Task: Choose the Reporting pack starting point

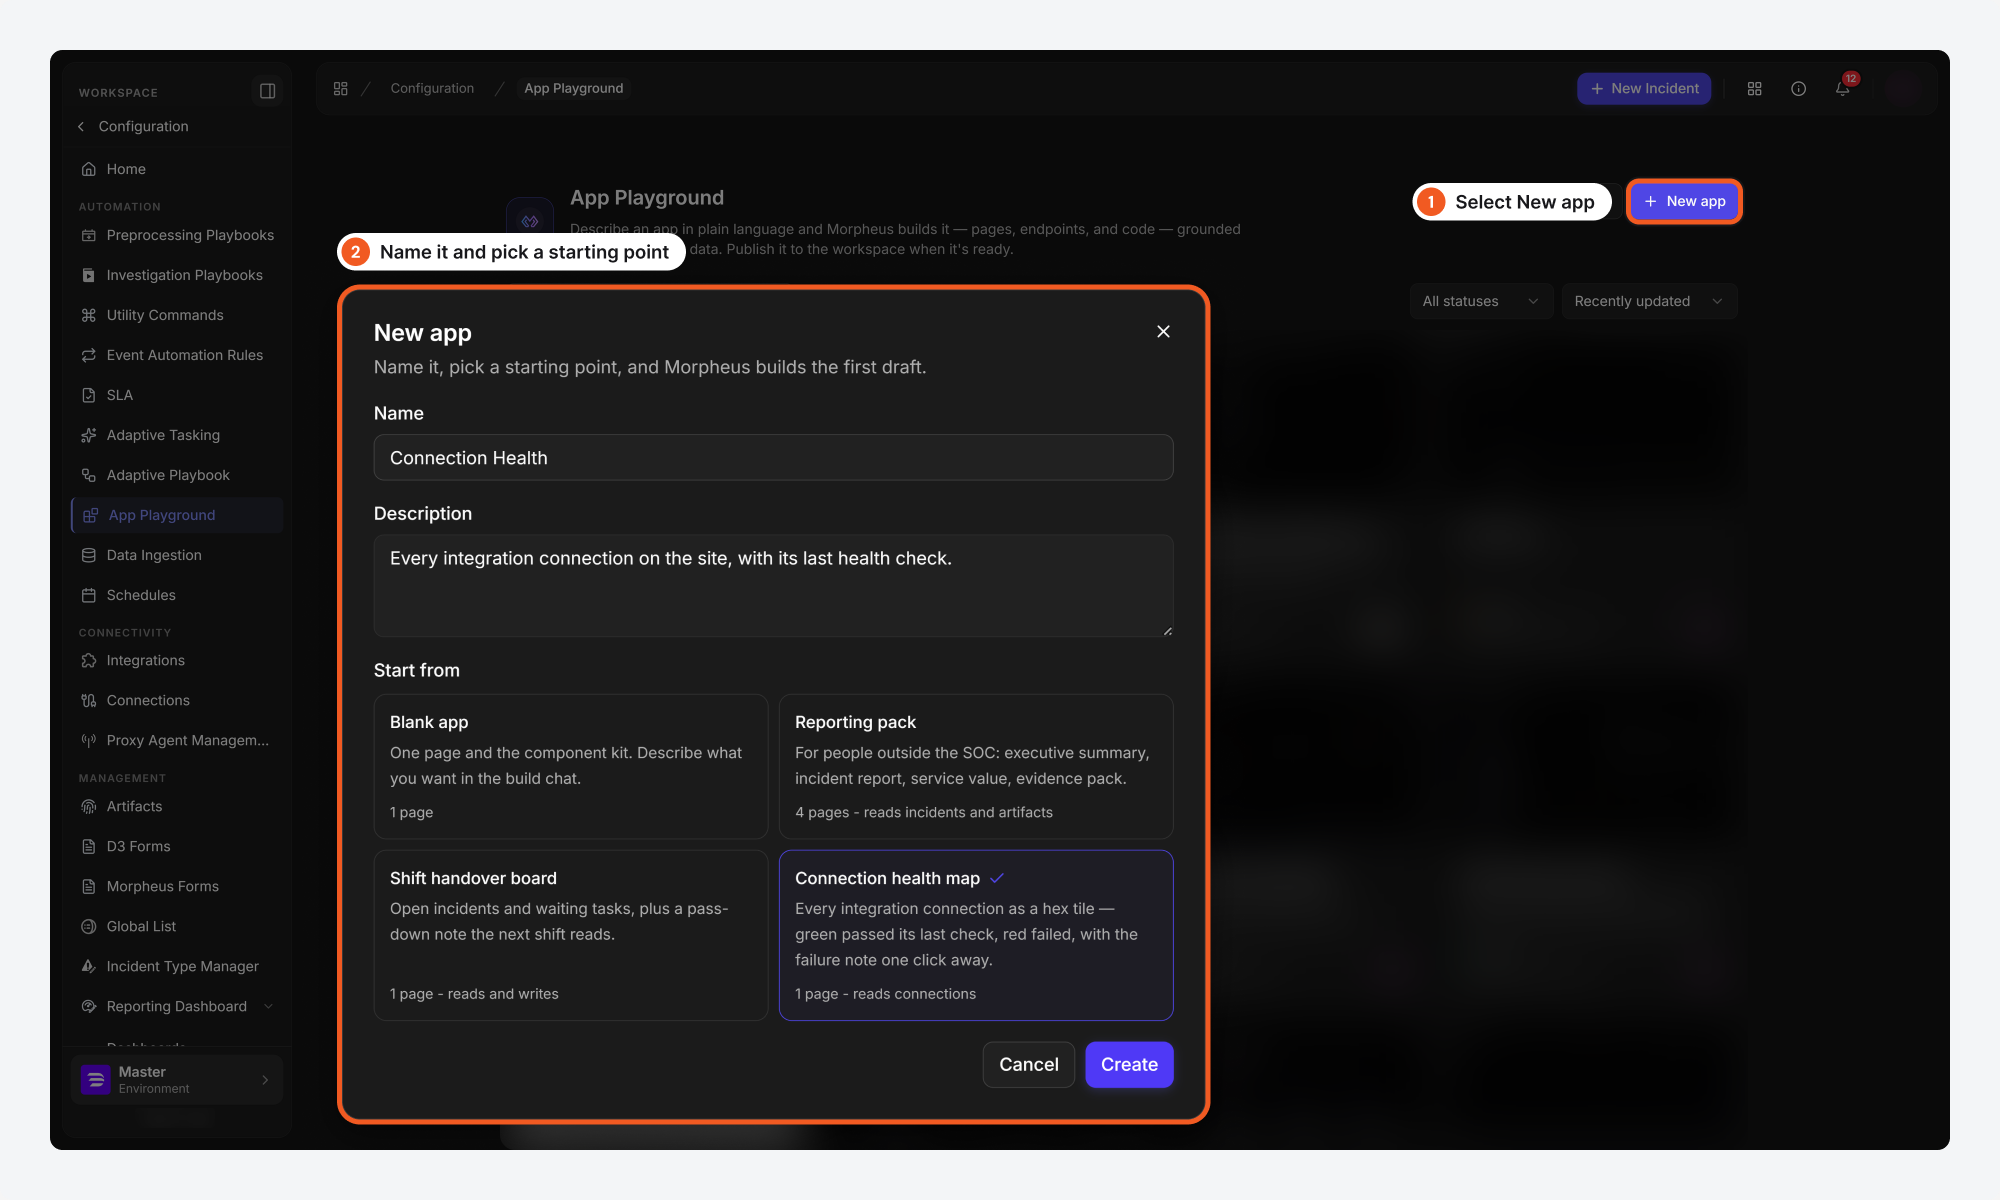Action: (x=976, y=766)
